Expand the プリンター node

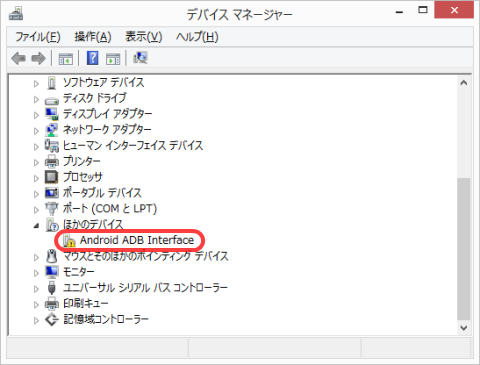36,163
